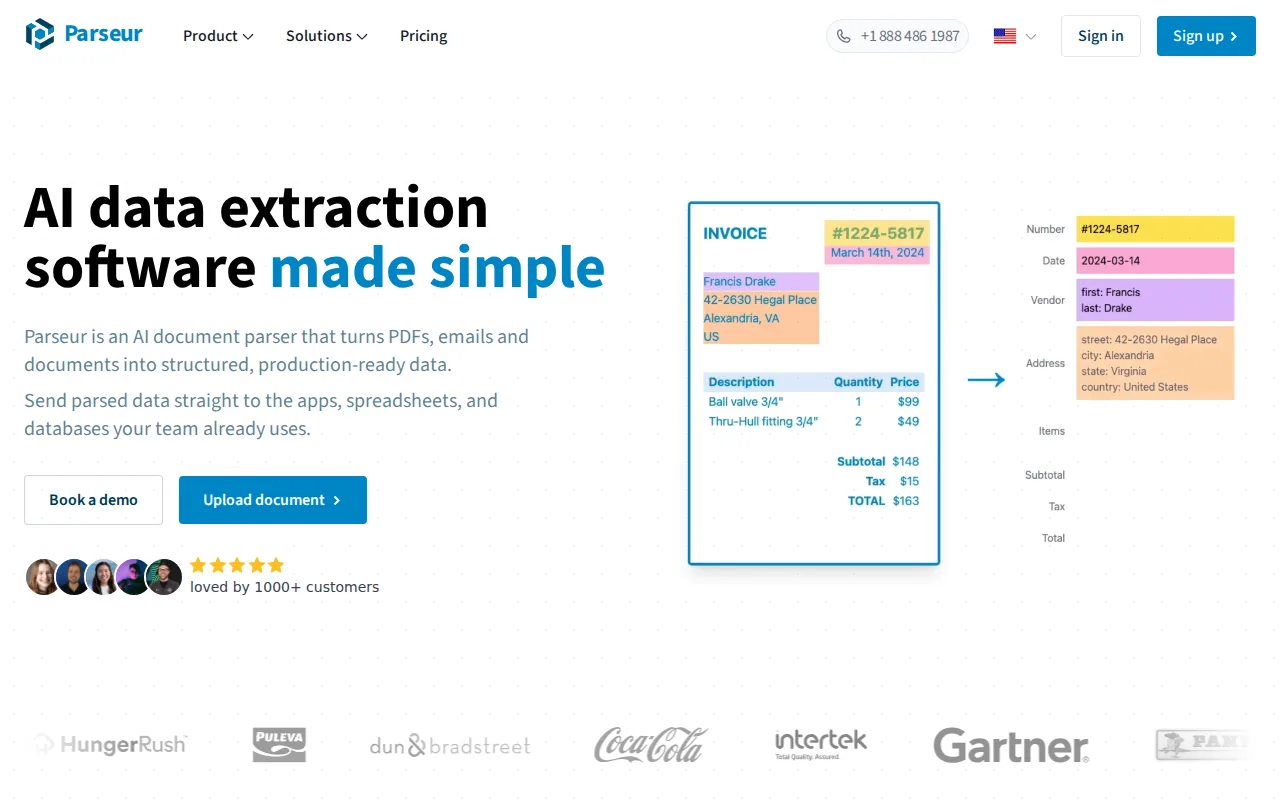Click the March 14th, 2024 date highlight

(x=877, y=254)
